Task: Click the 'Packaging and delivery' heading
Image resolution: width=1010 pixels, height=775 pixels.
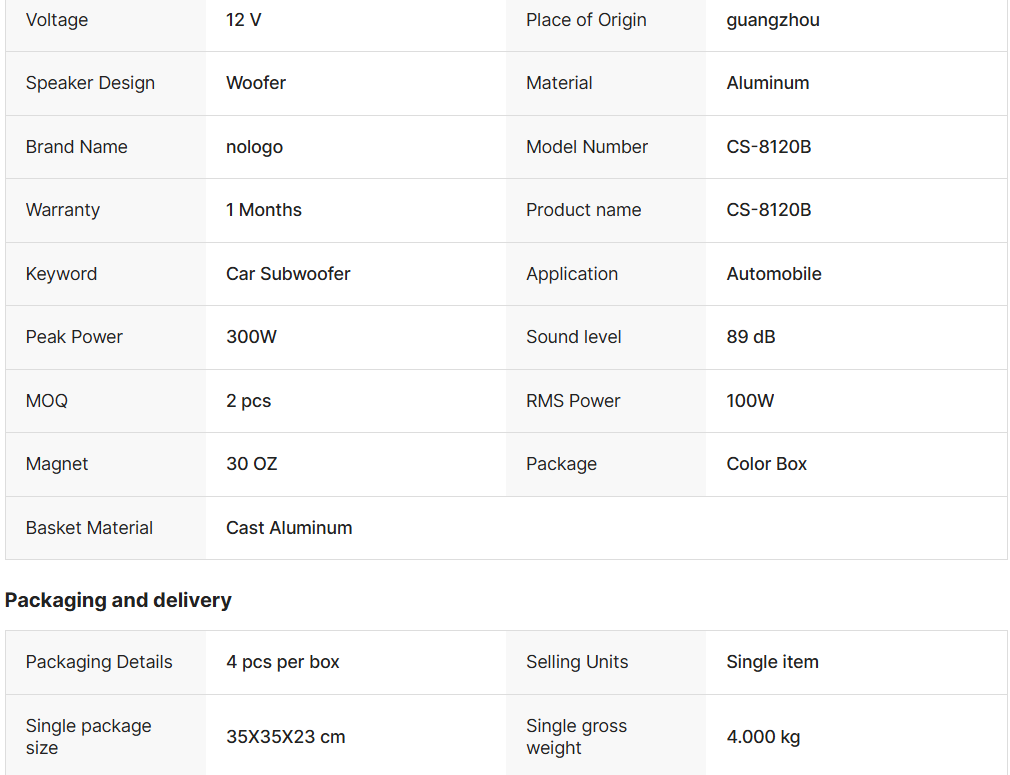Action: pyautogui.click(x=118, y=600)
